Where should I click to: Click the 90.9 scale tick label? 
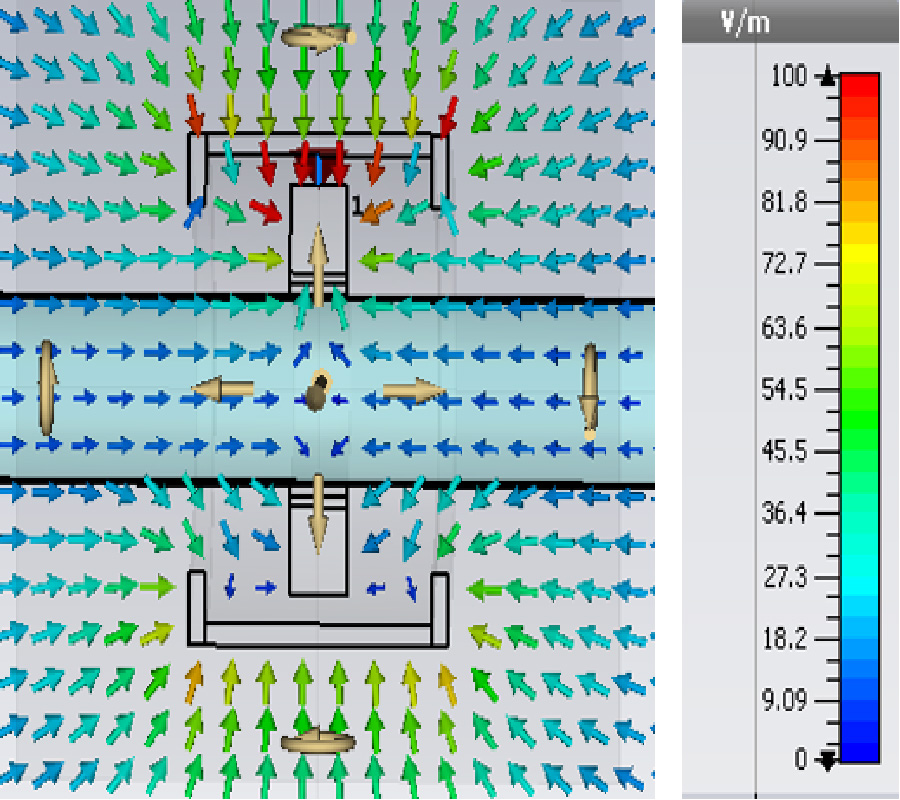pyautogui.click(x=789, y=140)
